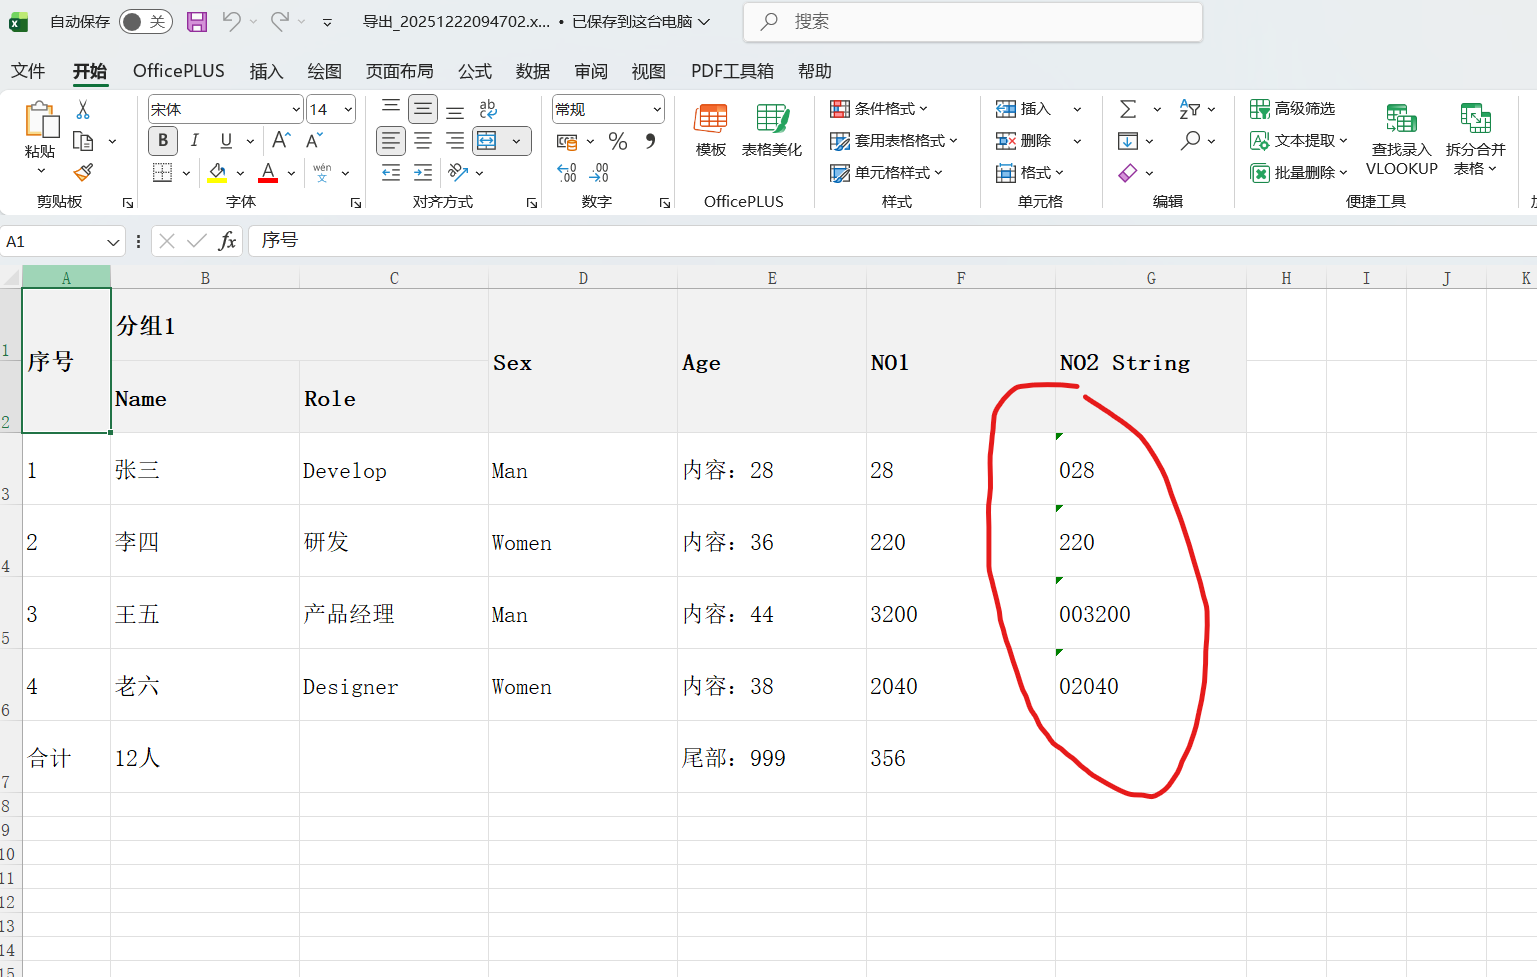The height and width of the screenshot is (977, 1537).
Task: Expand the 格式 format dropdown
Action: pyautogui.click(x=1030, y=173)
